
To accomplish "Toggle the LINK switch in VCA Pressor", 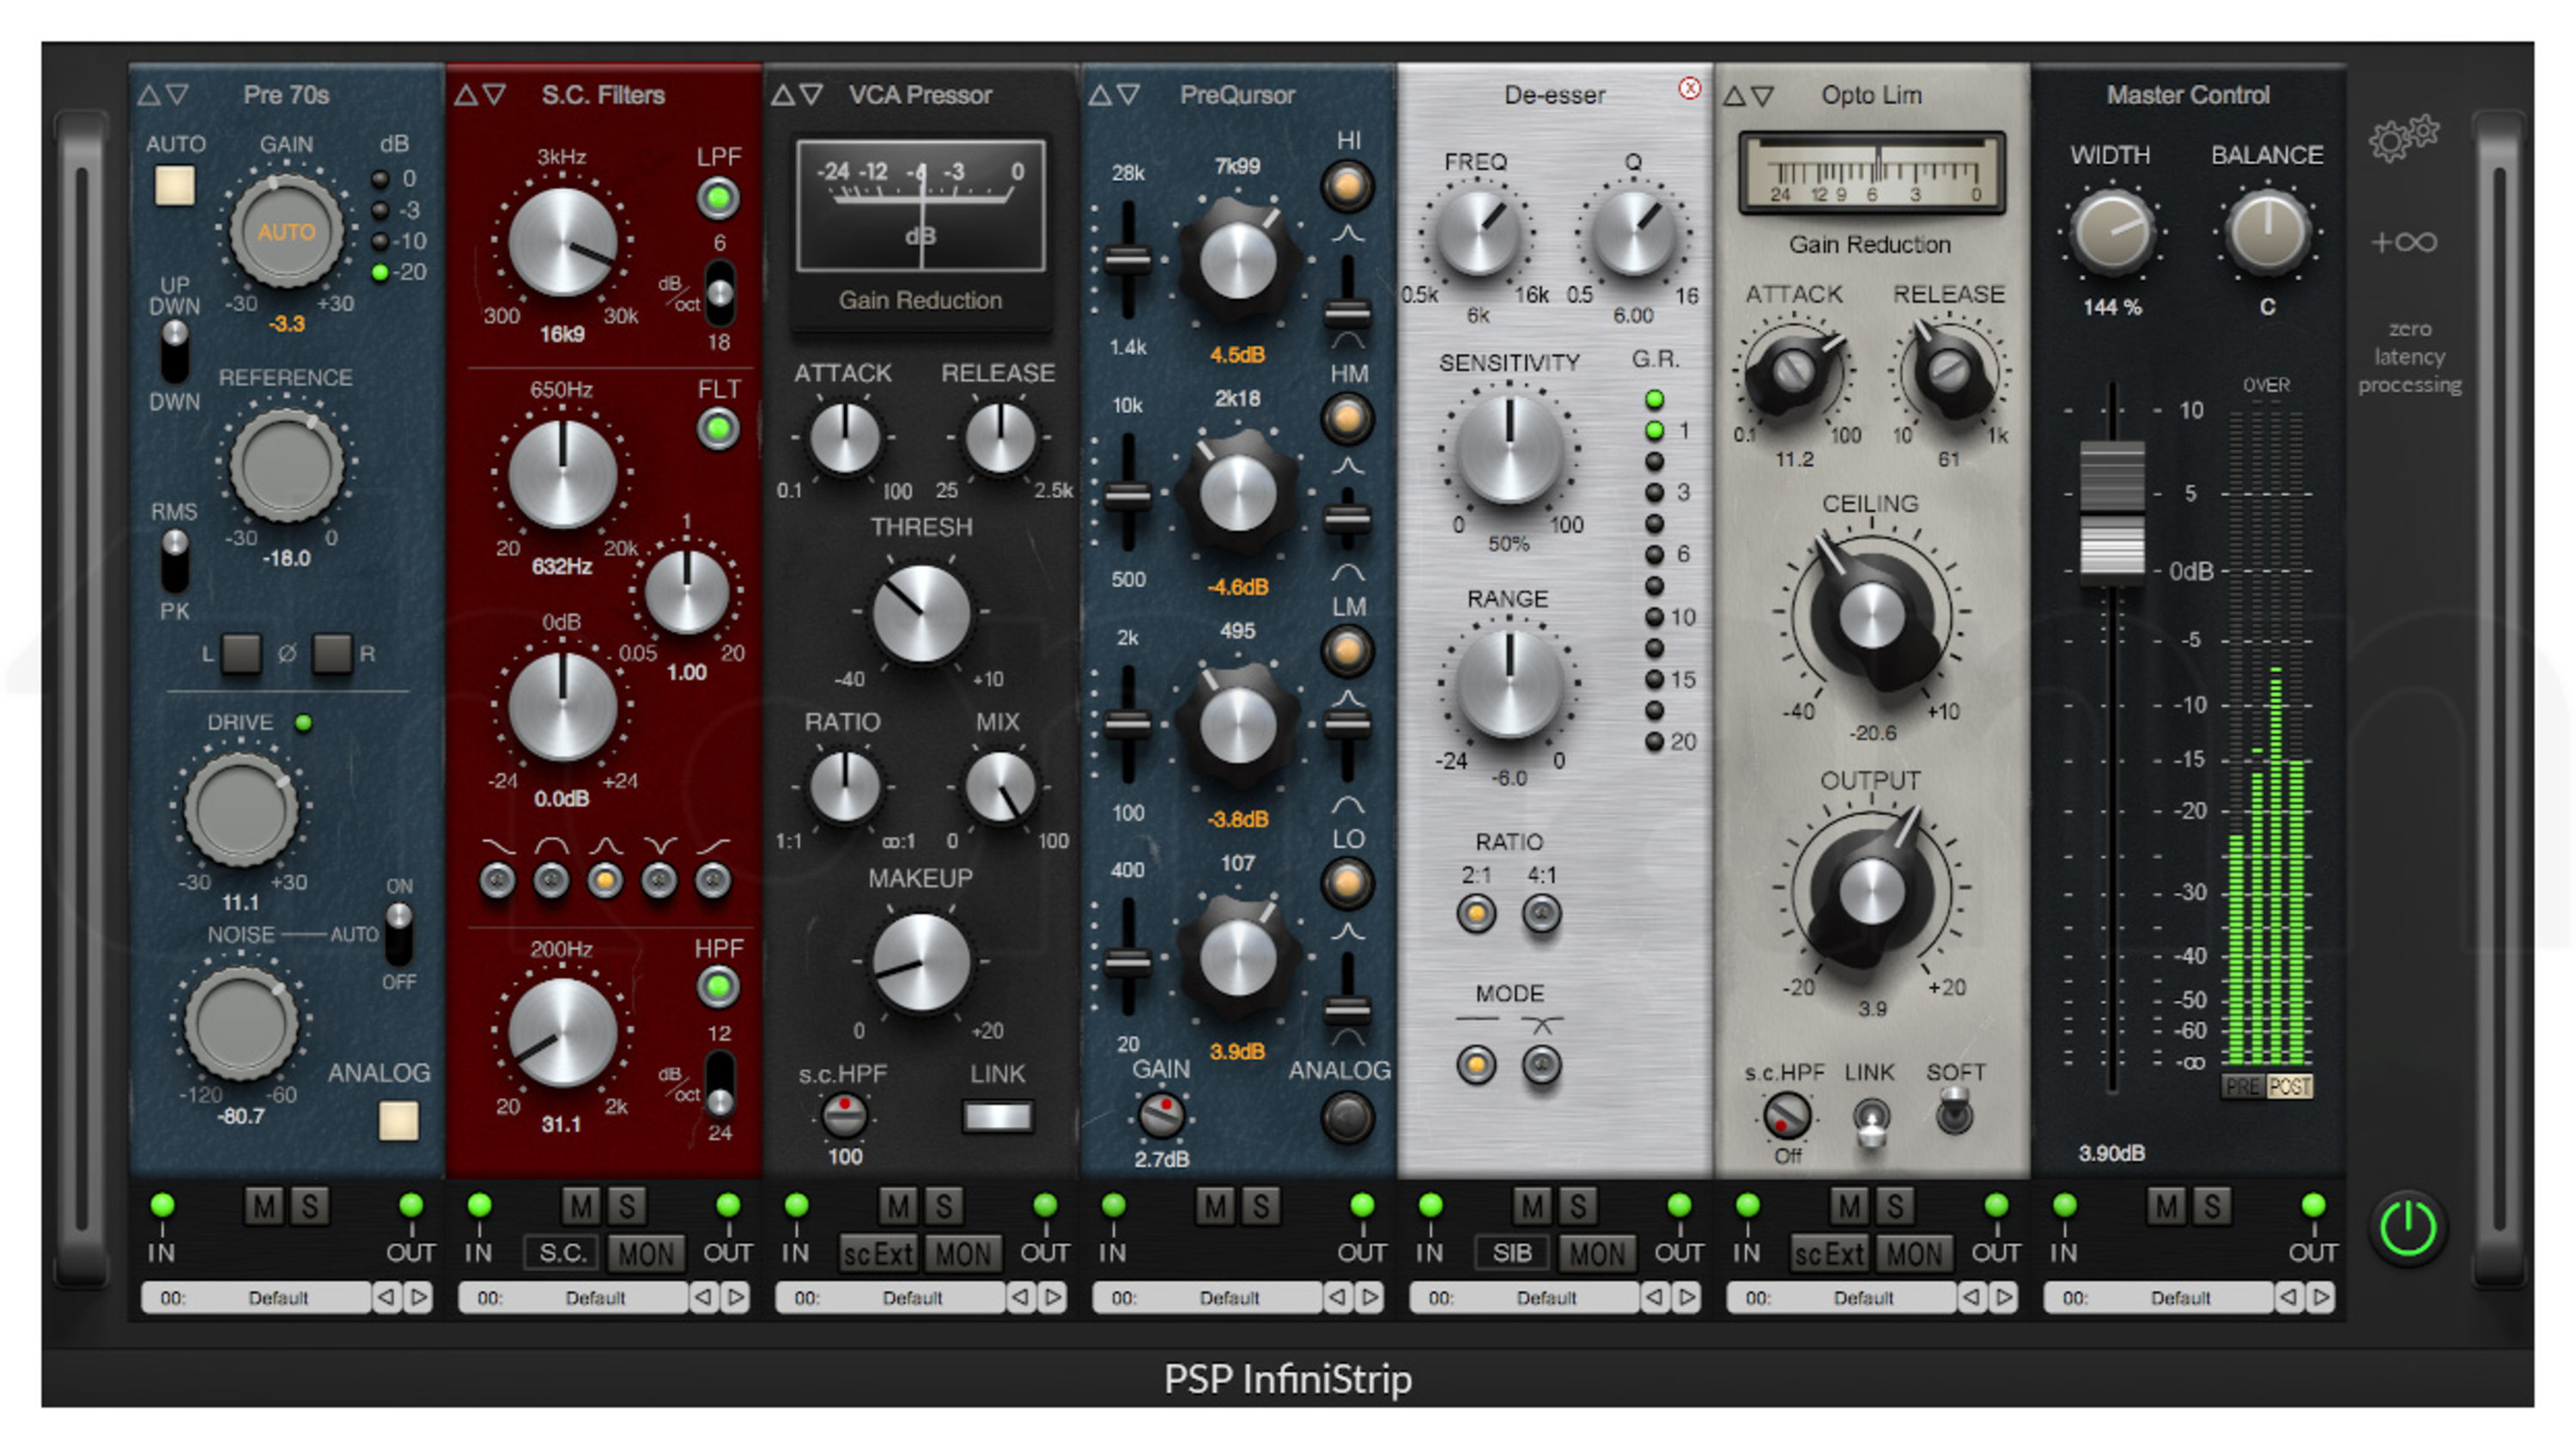I will 997,1116.
